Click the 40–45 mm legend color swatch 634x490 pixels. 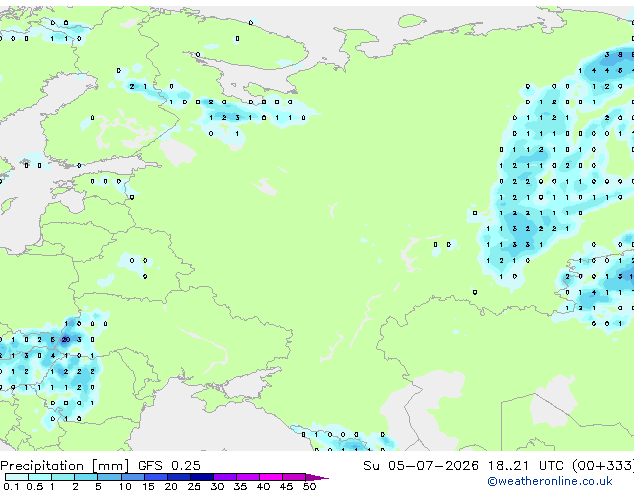271,477
